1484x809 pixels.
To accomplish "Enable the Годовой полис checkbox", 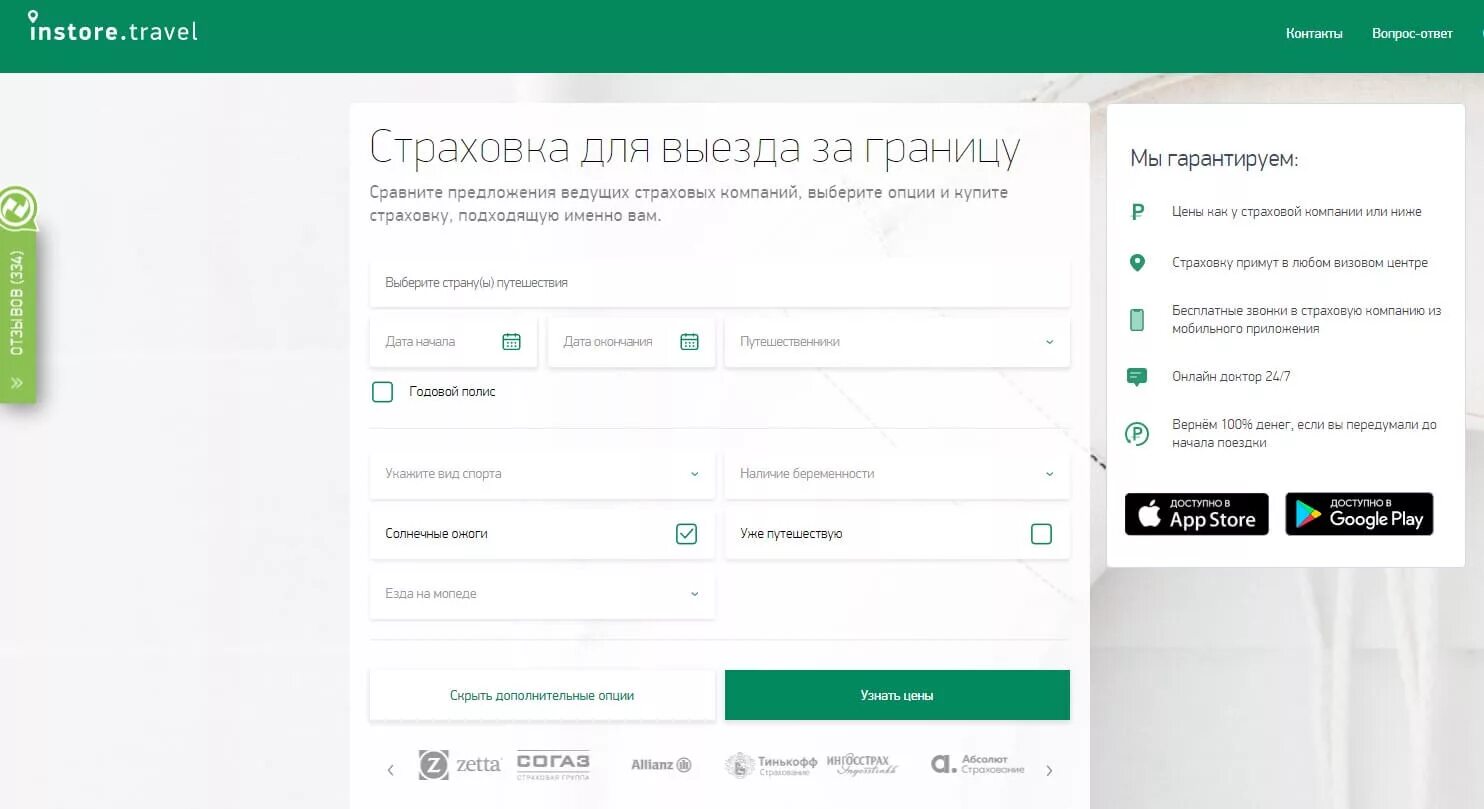I will (382, 392).
